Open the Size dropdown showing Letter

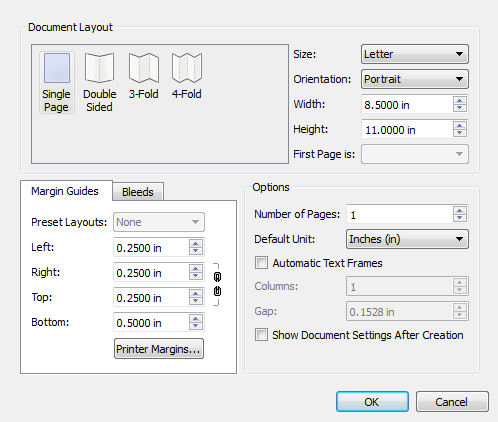(x=415, y=54)
